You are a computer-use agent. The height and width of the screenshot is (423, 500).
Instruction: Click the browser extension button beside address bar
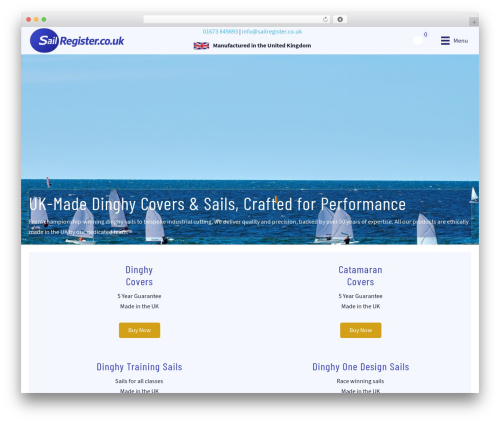(x=340, y=19)
